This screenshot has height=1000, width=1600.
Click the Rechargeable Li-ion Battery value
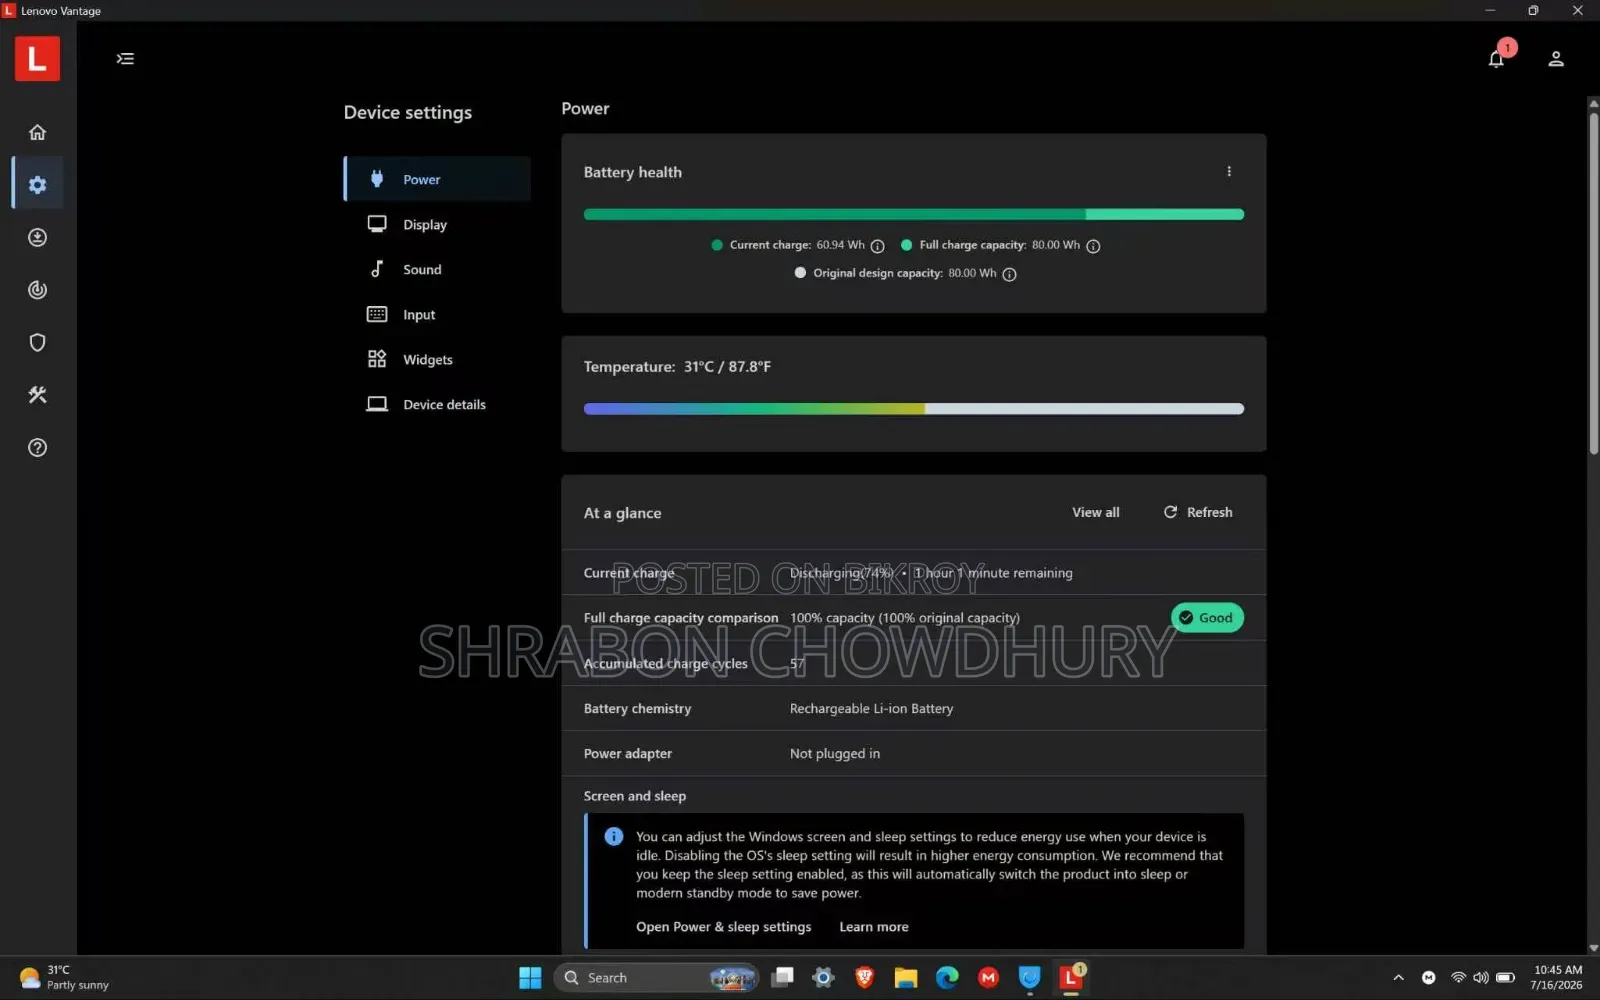click(871, 708)
